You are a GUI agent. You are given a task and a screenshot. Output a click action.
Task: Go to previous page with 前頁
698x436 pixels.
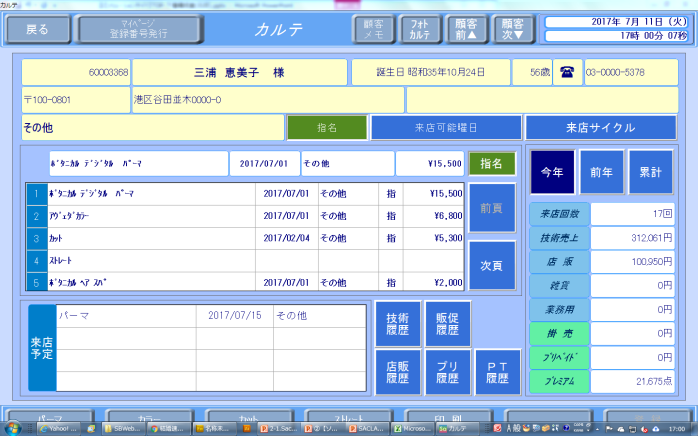(492, 208)
